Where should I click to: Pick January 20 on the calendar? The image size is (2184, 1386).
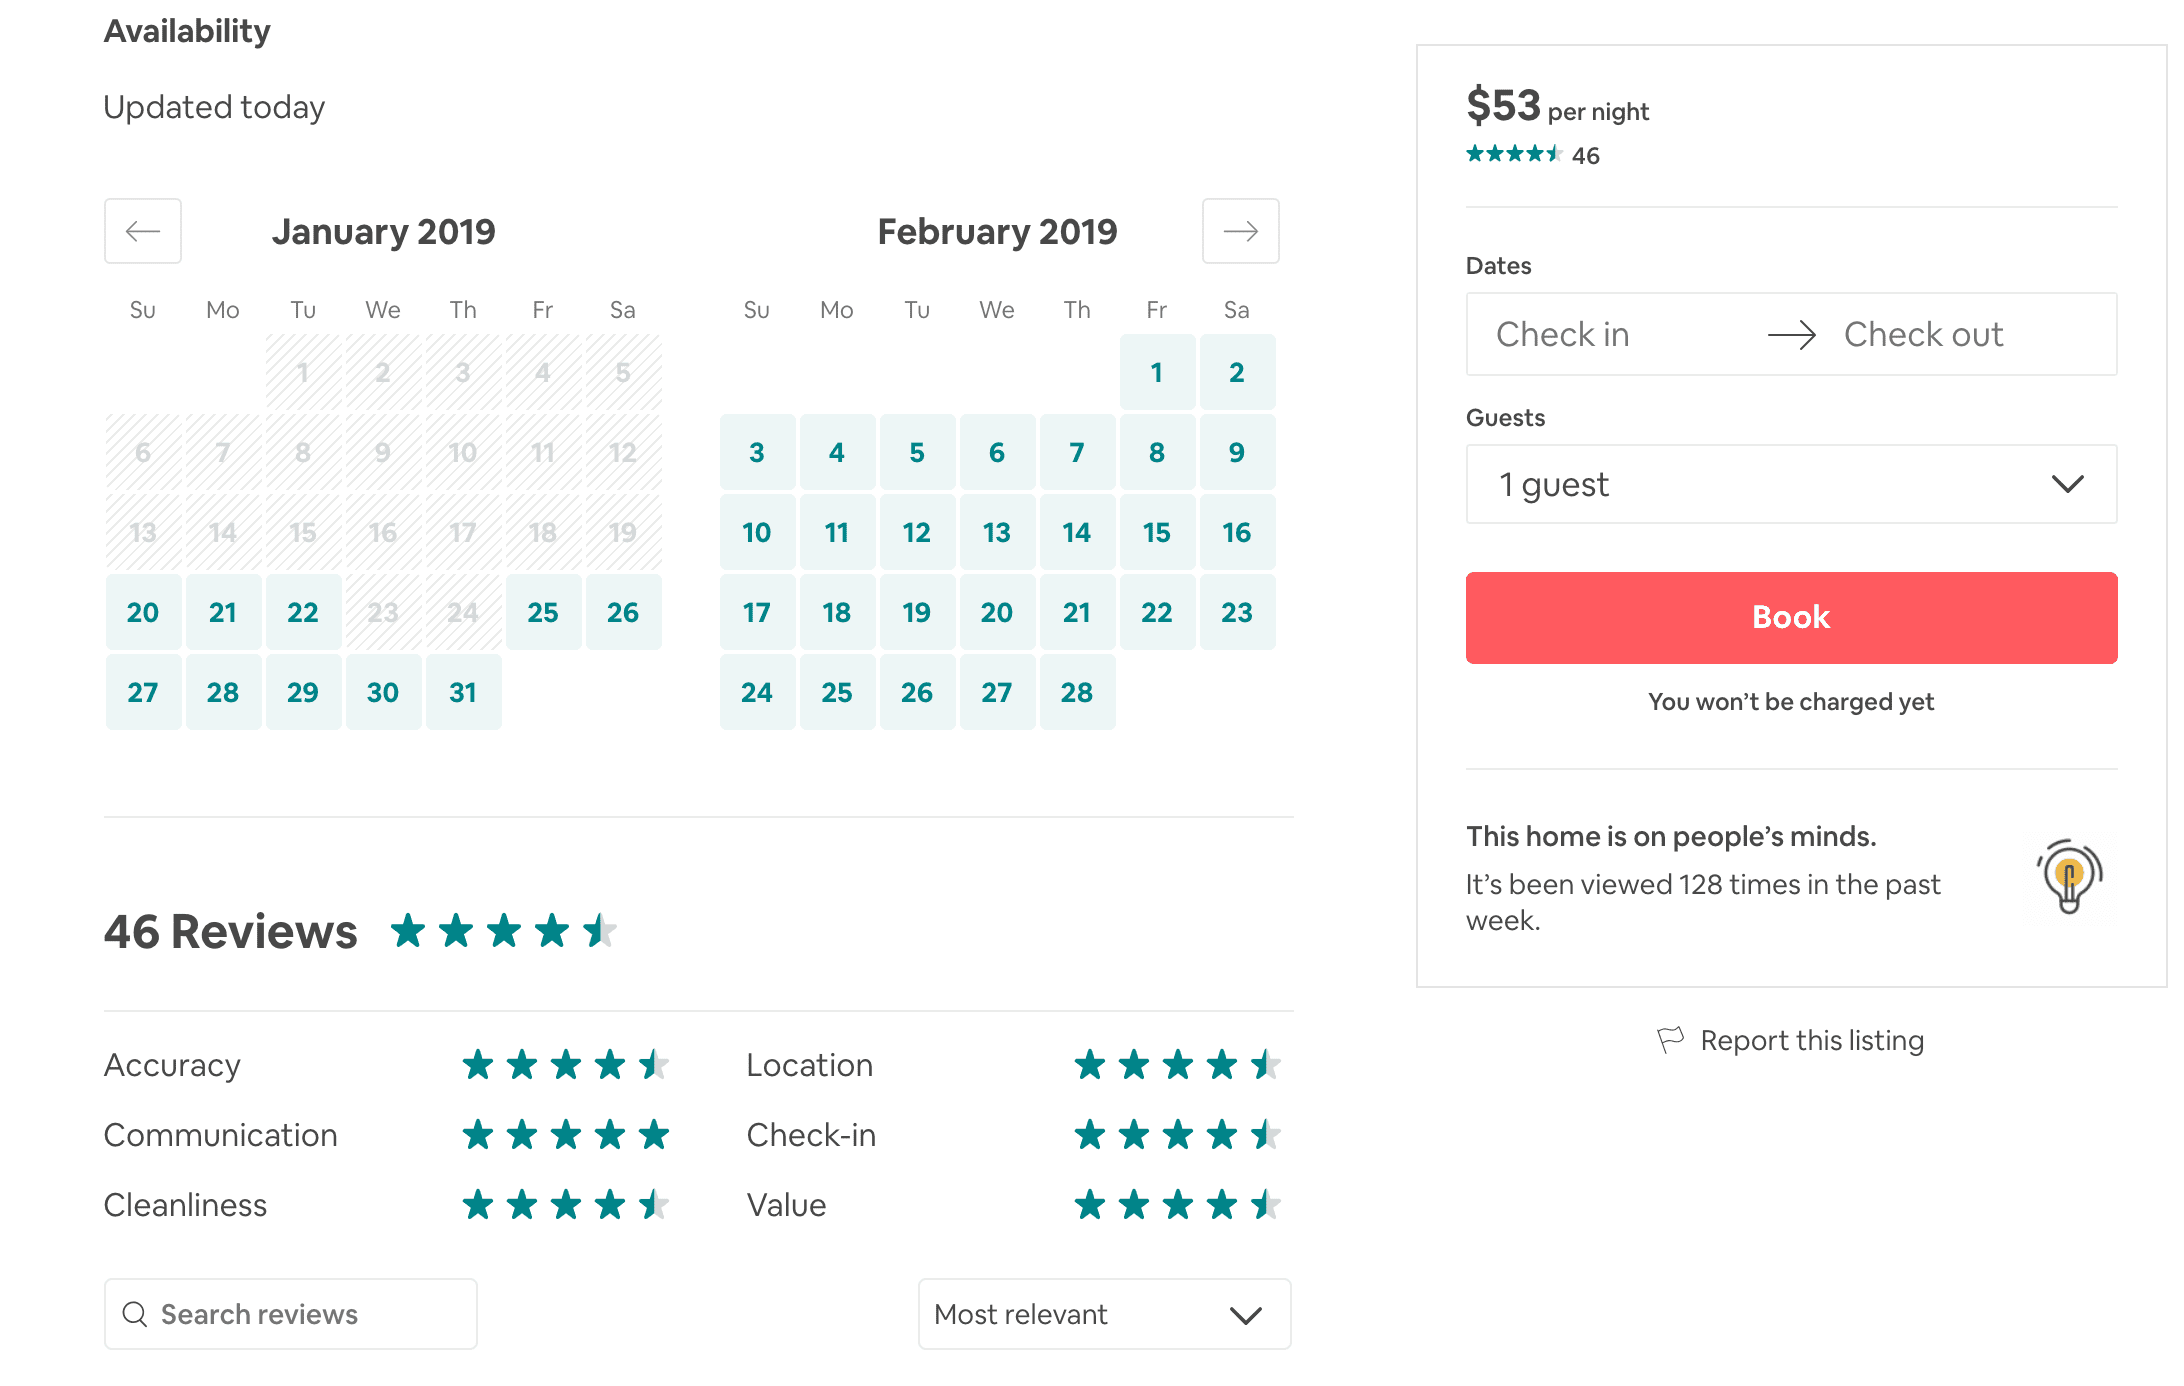click(x=143, y=612)
